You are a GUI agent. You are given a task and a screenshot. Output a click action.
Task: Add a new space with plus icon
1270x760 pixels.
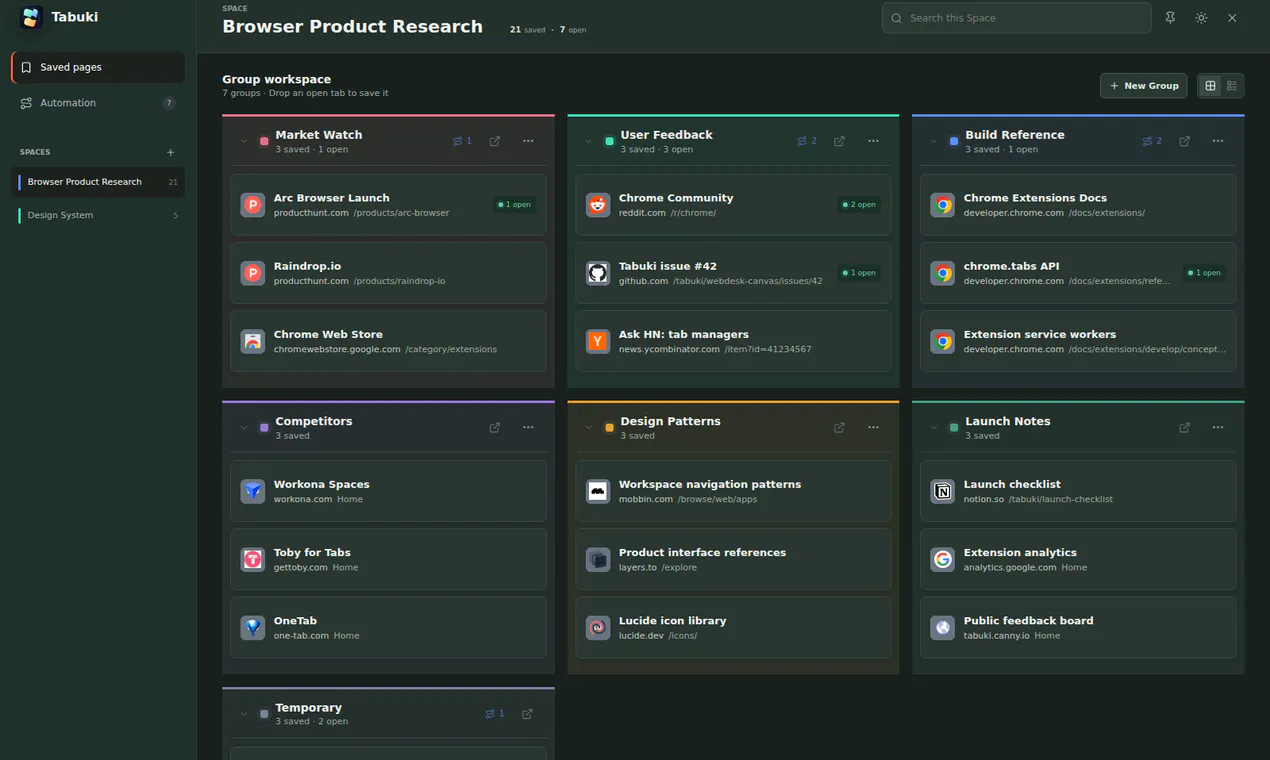(170, 152)
